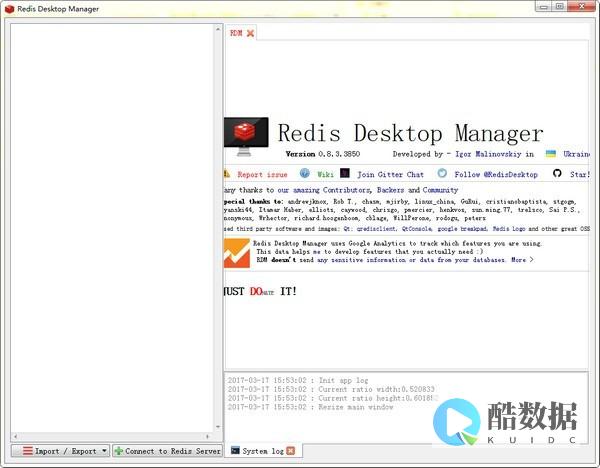600x468 pixels.
Task: Click the Version 0.8.3.3850 text
Action: (323, 154)
